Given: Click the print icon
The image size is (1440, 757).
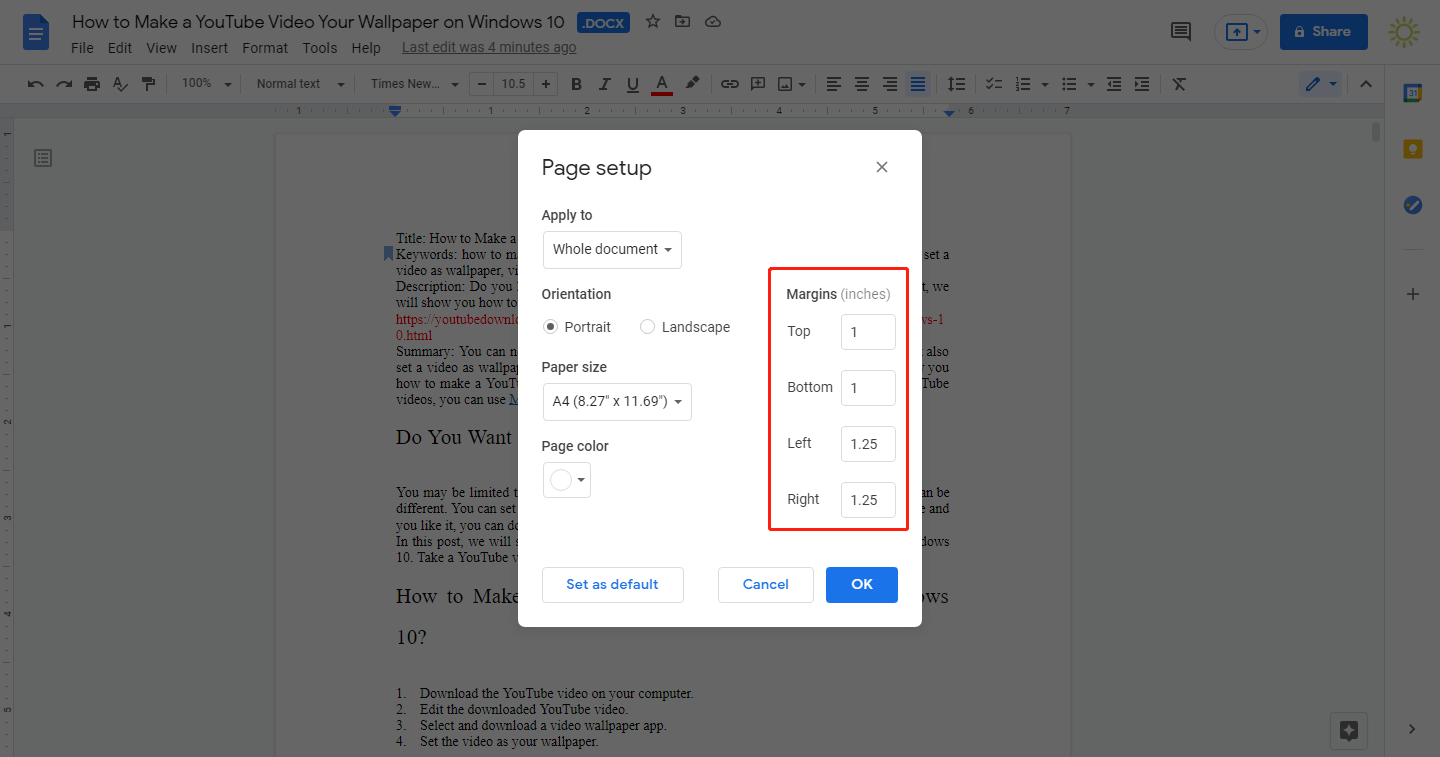Looking at the screenshot, I should [x=92, y=84].
